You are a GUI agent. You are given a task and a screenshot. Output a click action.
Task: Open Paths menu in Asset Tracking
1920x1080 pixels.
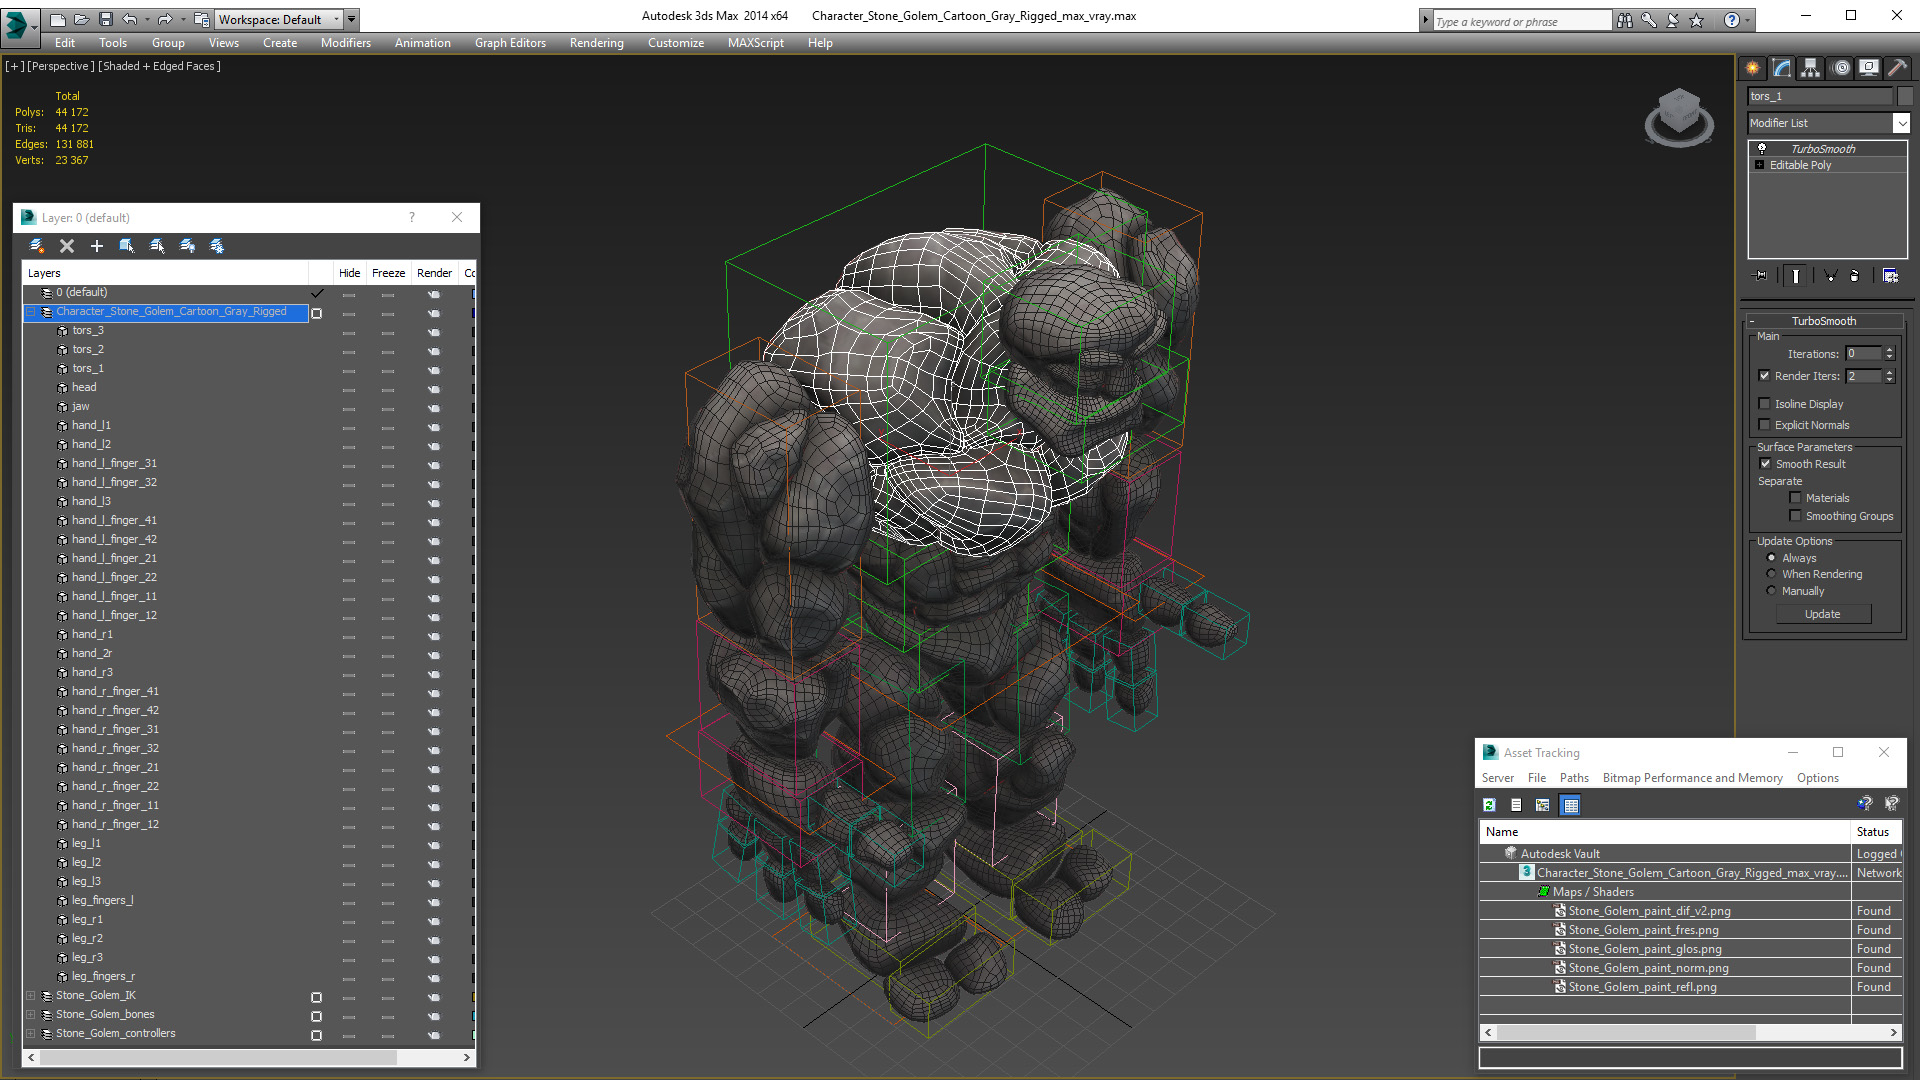[x=1574, y=778]
